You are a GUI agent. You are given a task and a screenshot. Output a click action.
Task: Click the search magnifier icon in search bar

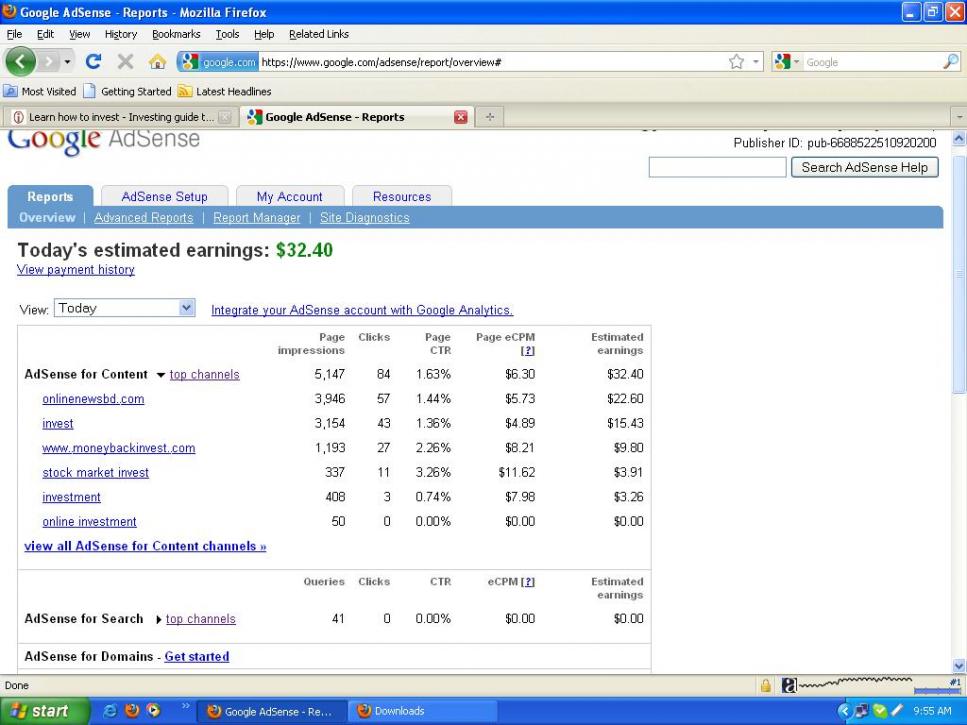coord(950,62)
